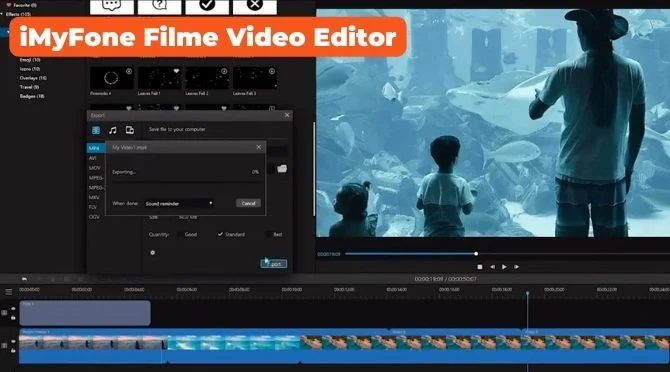Select Good quality option
670x372 pixels.
(187, 234)
